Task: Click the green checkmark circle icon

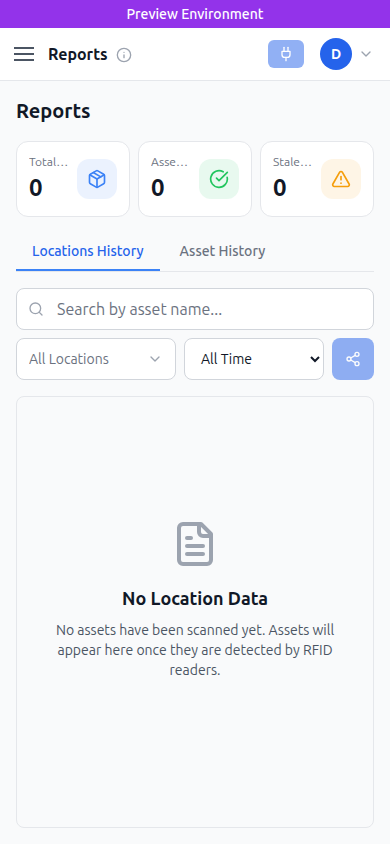Action: pos(219,179)
